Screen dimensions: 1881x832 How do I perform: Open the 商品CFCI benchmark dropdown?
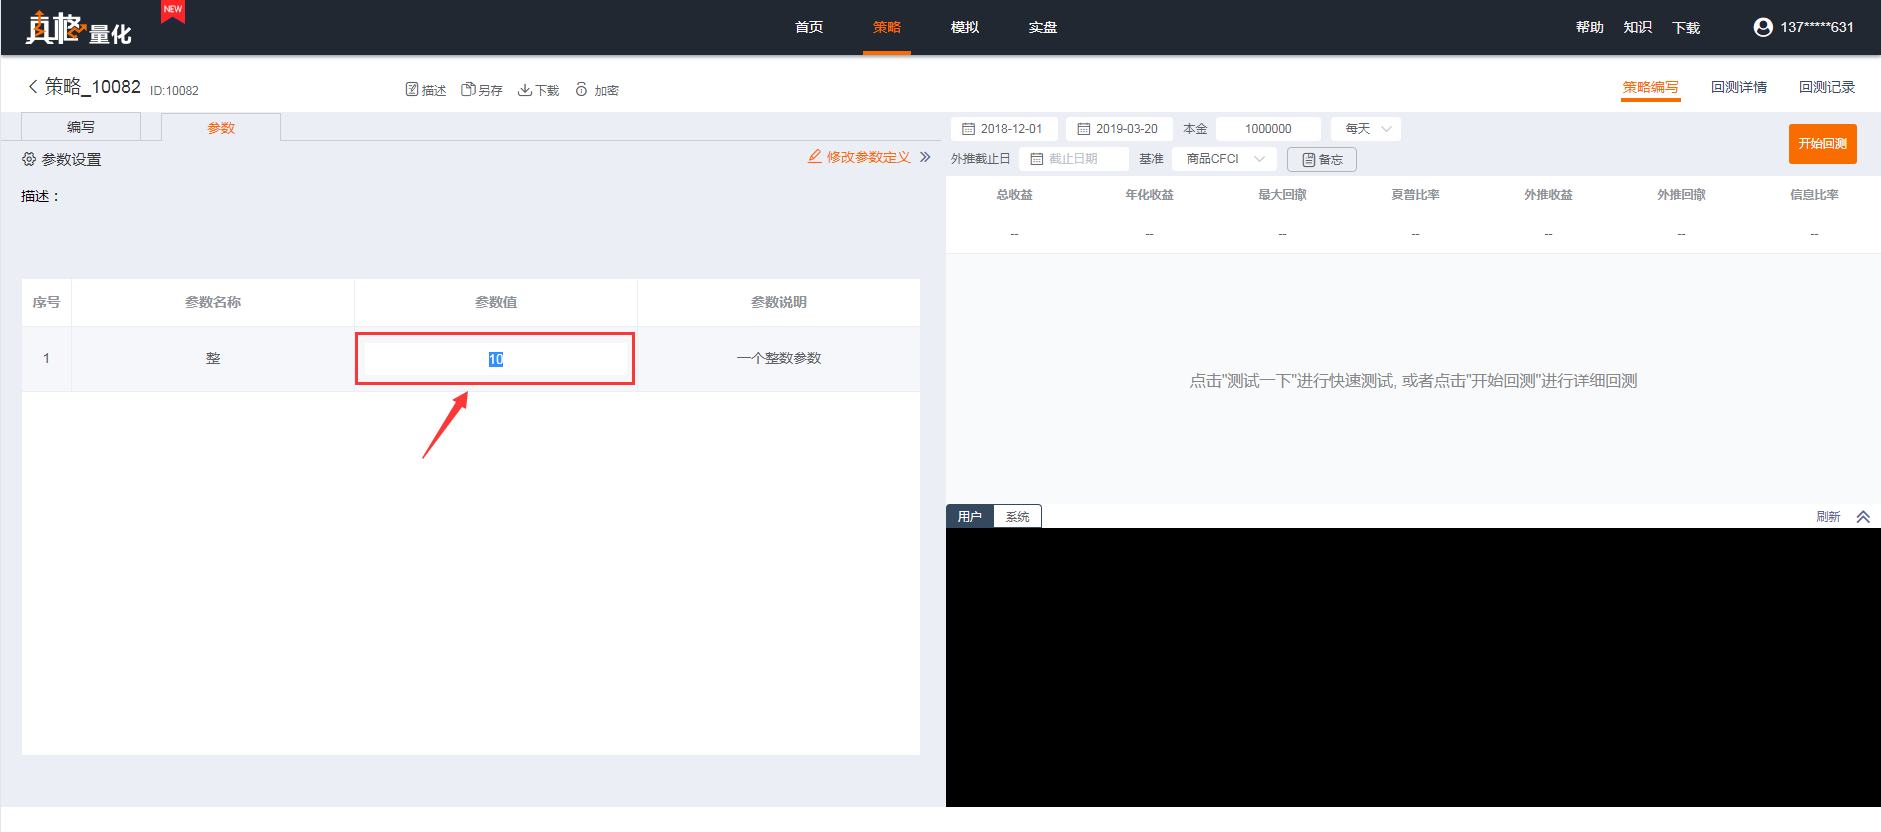[x=1224, y=159]
